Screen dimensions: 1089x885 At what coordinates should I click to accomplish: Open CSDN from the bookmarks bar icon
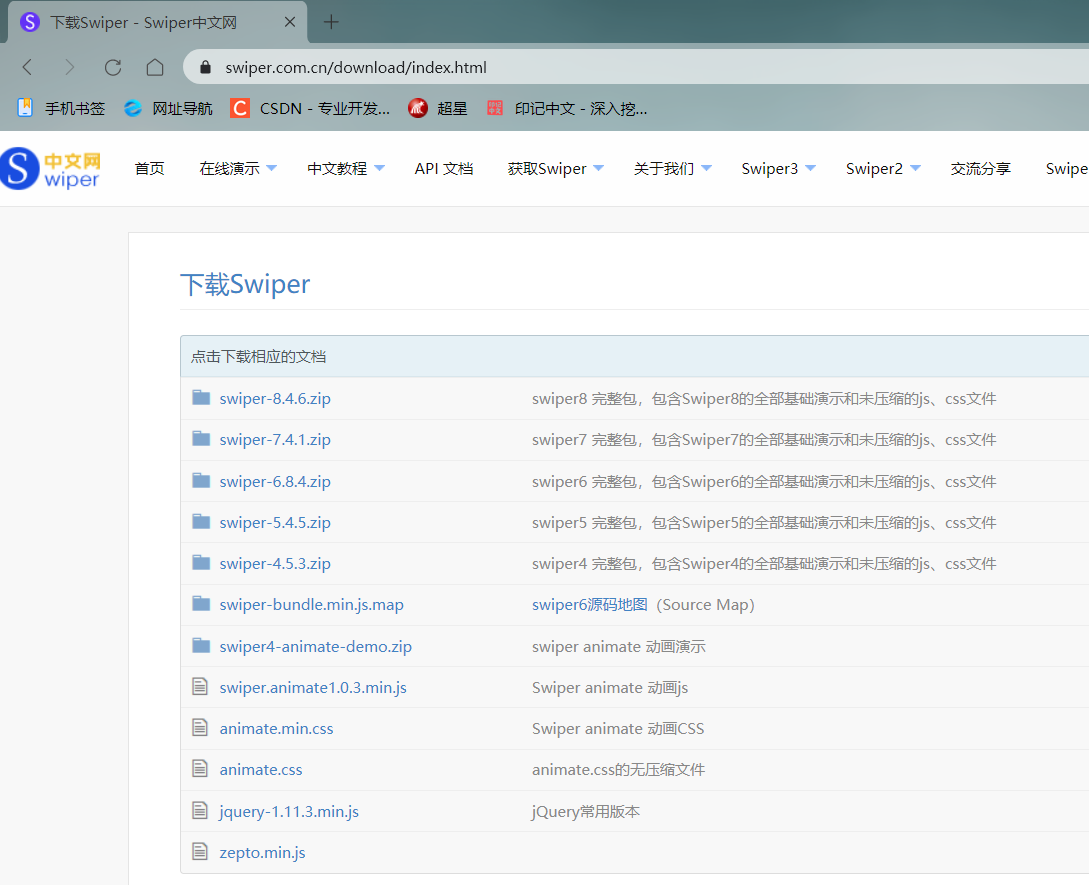click(x=239, y=107)
